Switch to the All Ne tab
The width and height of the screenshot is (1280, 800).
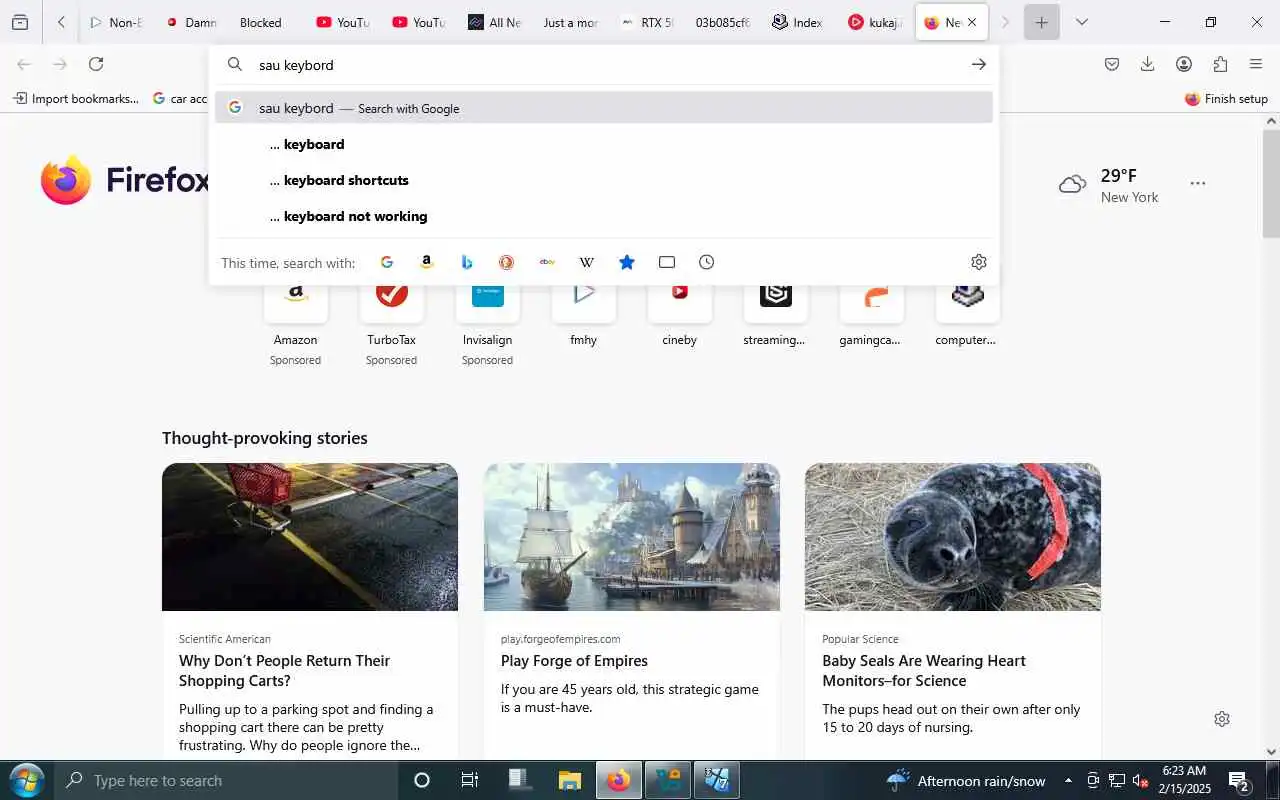495,22
